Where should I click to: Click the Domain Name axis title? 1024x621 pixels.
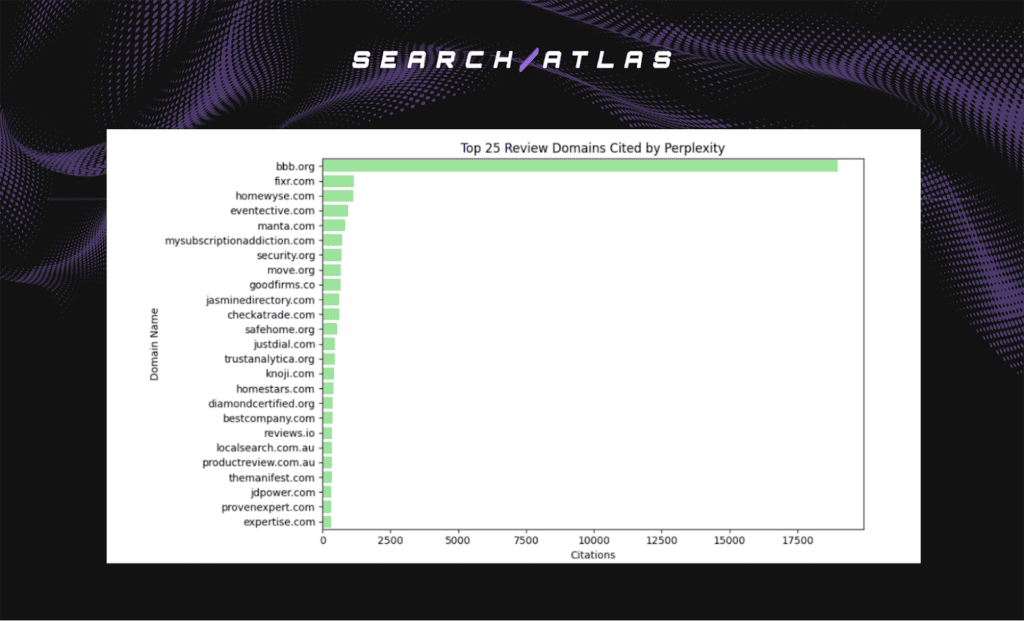pos(153,343)
